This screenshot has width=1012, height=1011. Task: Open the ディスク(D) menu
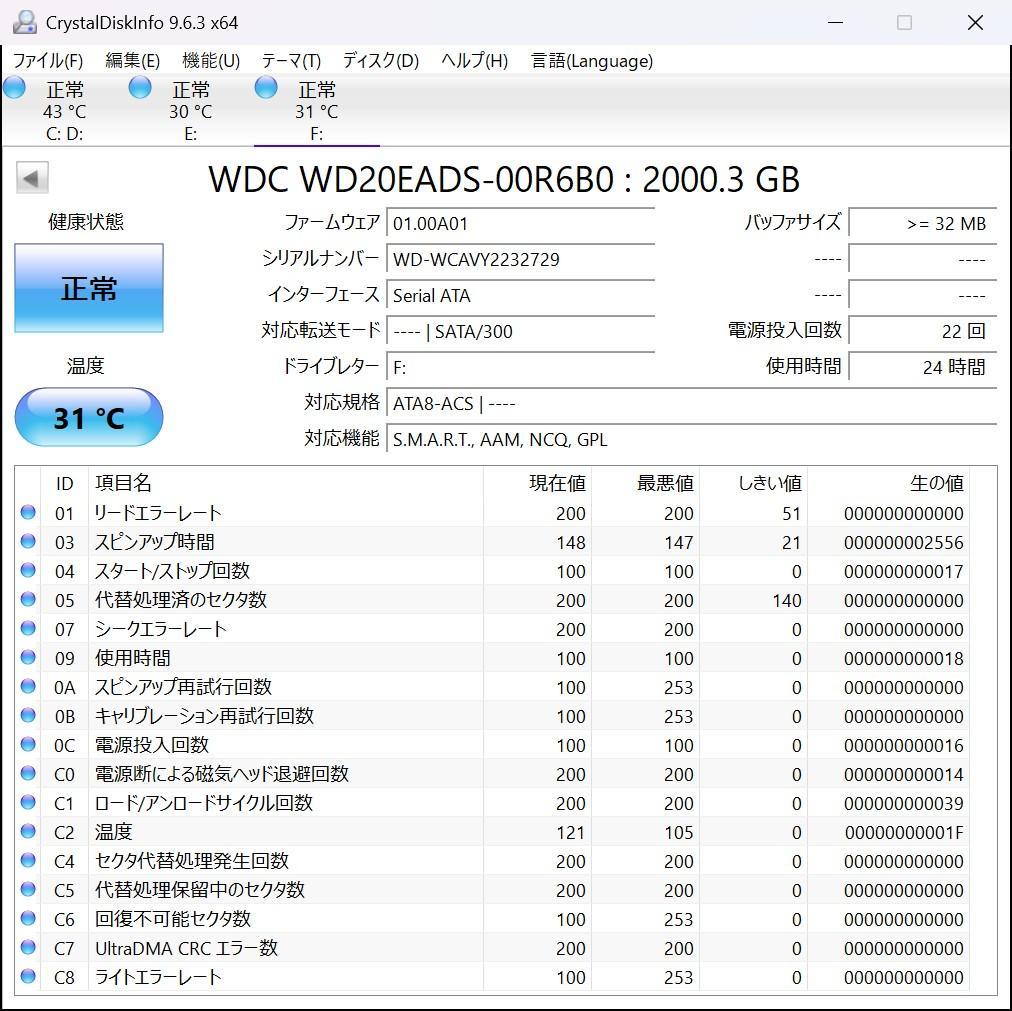coord(379,61)
